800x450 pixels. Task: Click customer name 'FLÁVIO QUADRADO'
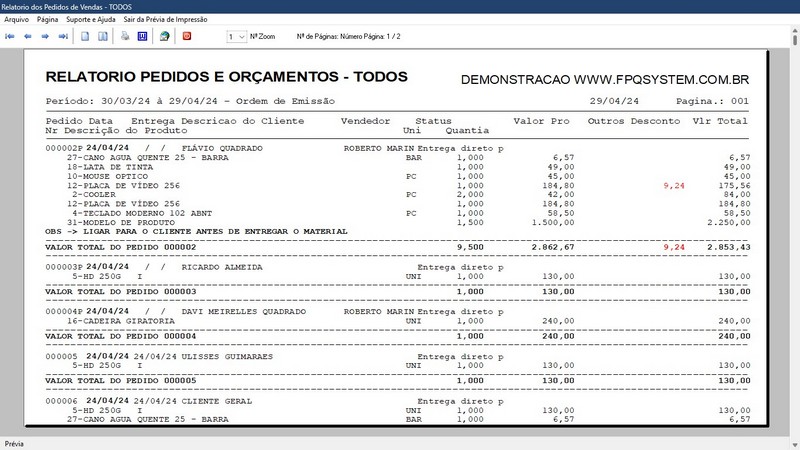(x=222, y=148)
